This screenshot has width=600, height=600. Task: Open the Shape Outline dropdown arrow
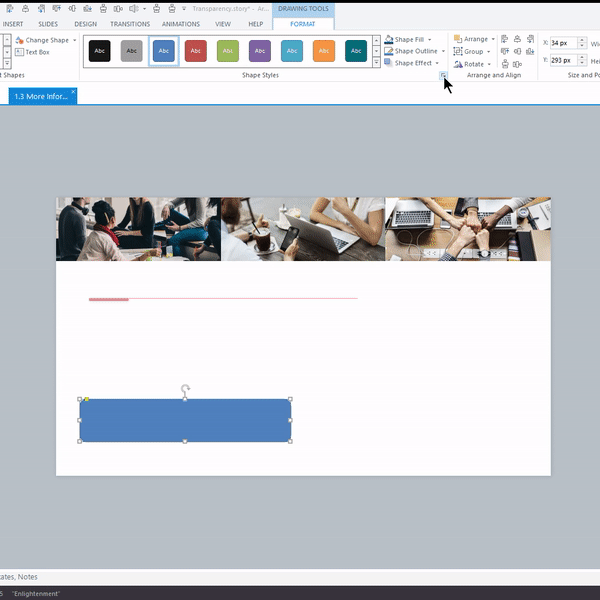point(443,51)
